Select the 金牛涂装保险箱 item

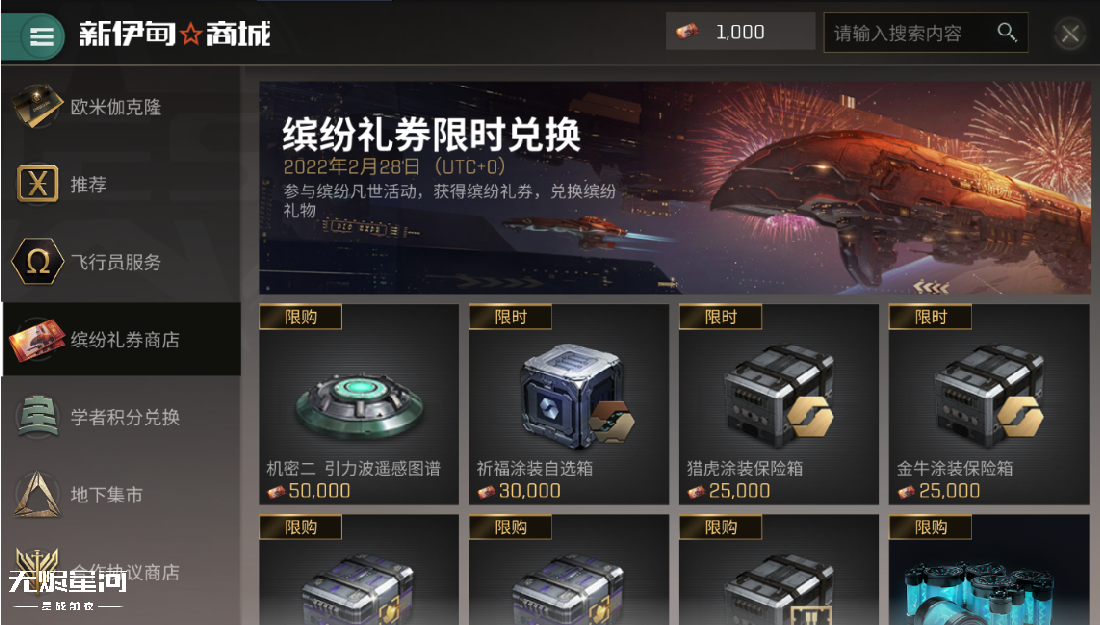(988, 404)
